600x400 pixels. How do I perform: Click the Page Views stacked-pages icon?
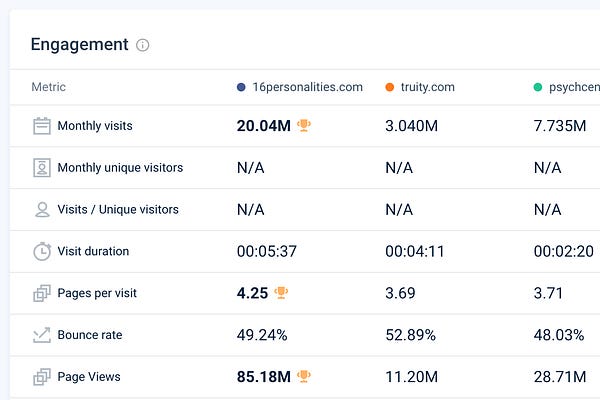click(42, 377)
